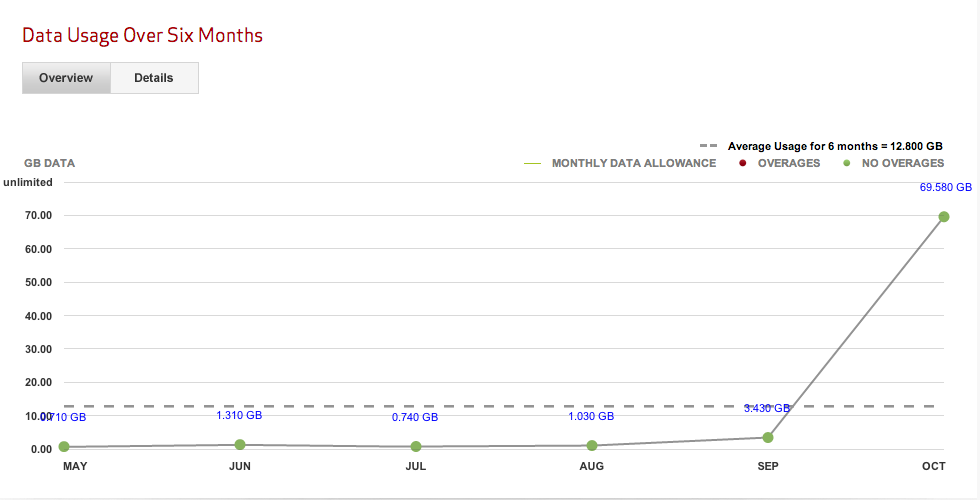Click the Data Usage Over Six Months heading
980x500 pixels.
tap(142, 35)
